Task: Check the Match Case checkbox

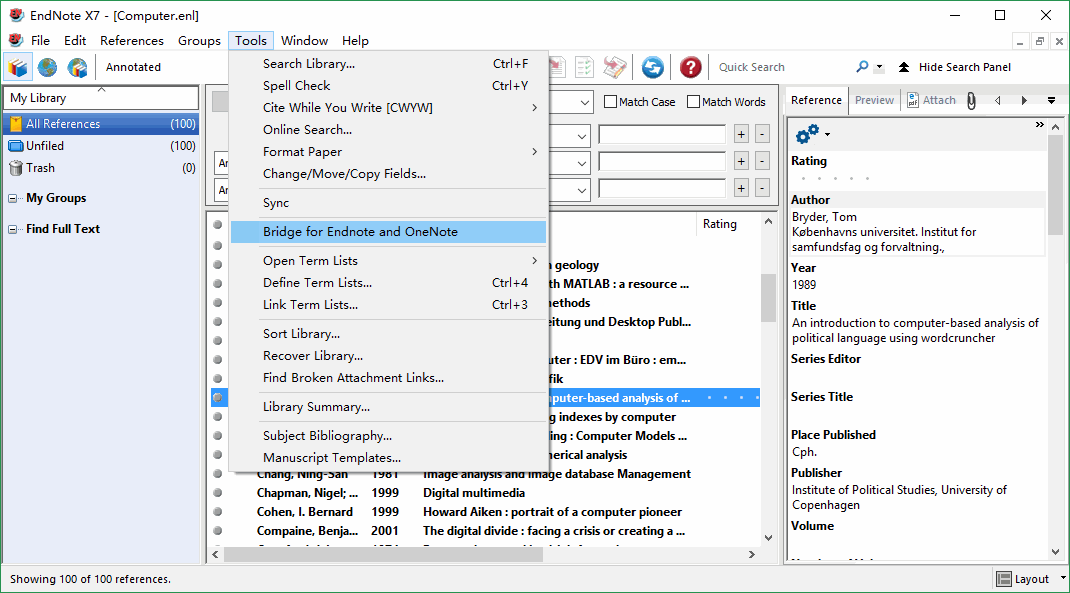Action: coord(611,102)
